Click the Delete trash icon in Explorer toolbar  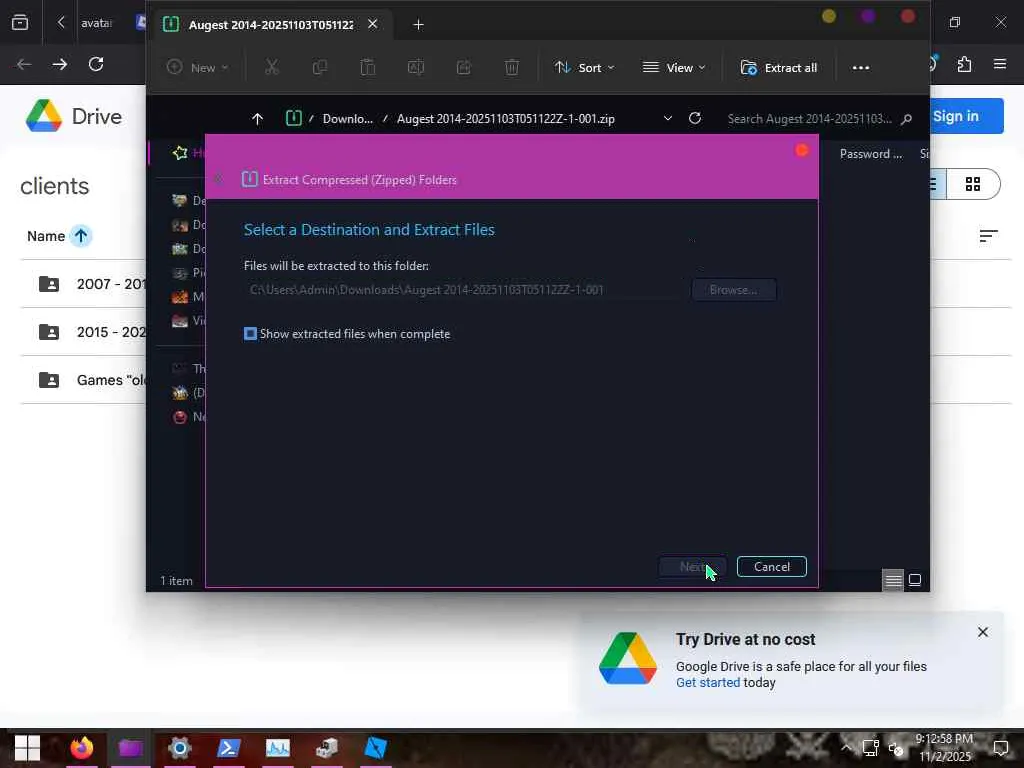coord(512,67)
